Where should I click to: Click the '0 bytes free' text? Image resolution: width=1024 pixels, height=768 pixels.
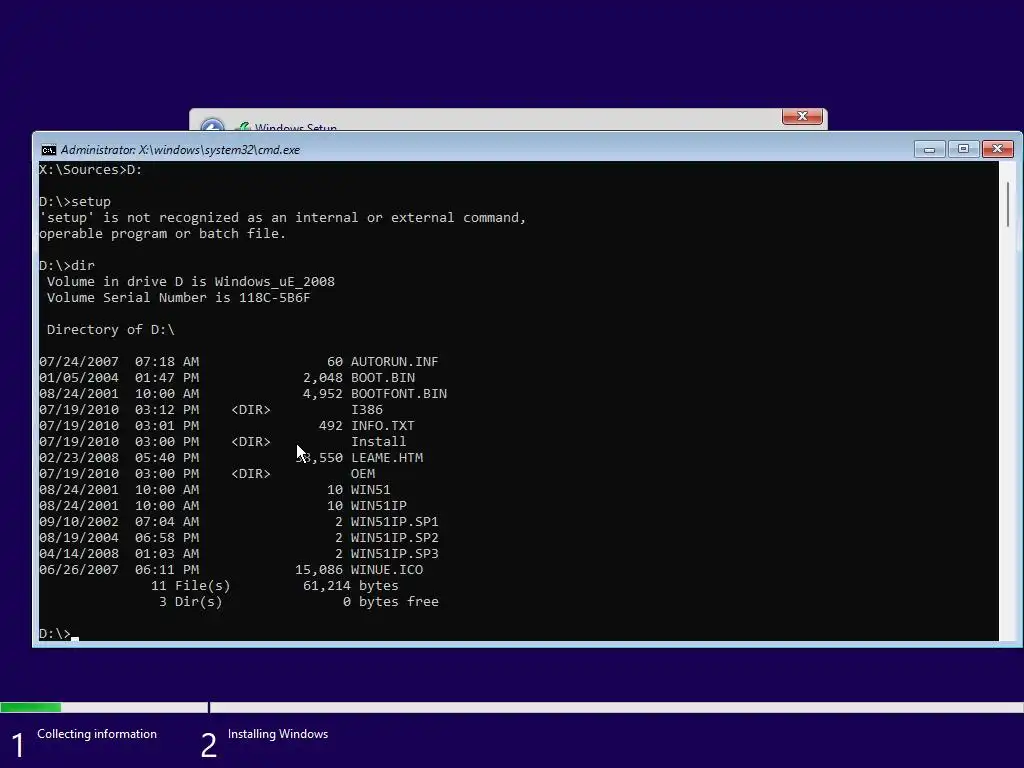tap(391, 601)
